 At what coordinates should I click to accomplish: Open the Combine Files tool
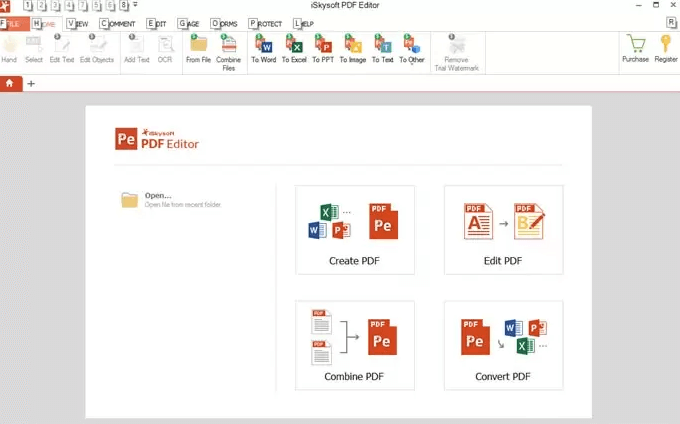[228, 48]
